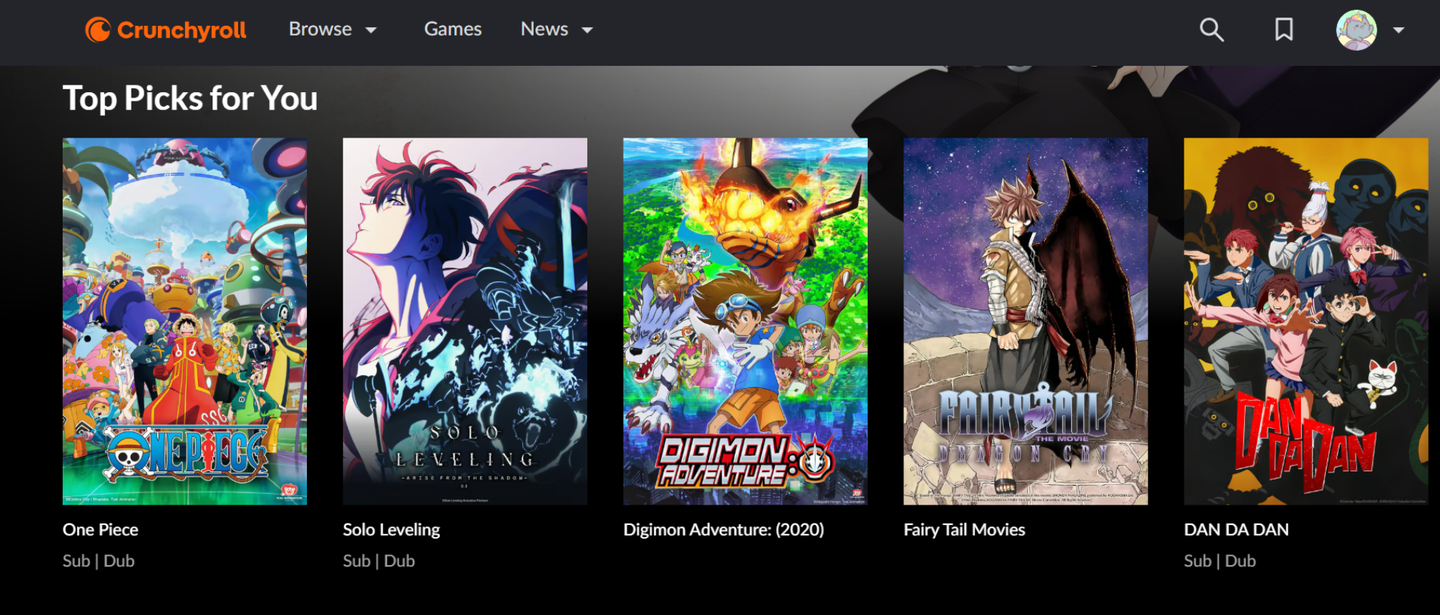The width and height of the screenshot is (1440, 615).
Task: Open the watchlist bookmark icon
Action: [x=1284, y=30]
